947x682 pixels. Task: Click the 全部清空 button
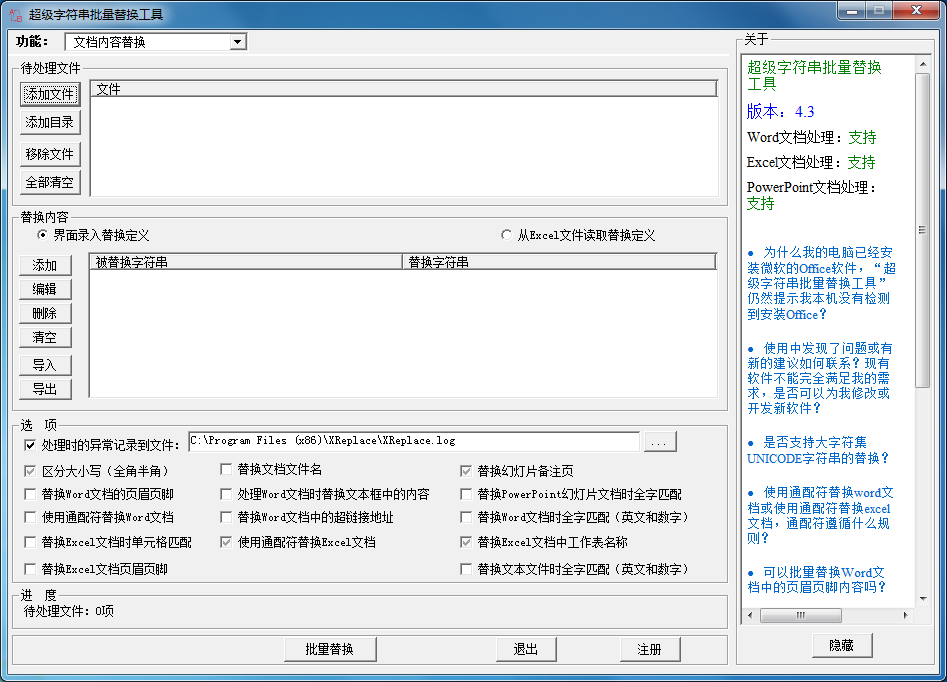[x=50, y=182]
